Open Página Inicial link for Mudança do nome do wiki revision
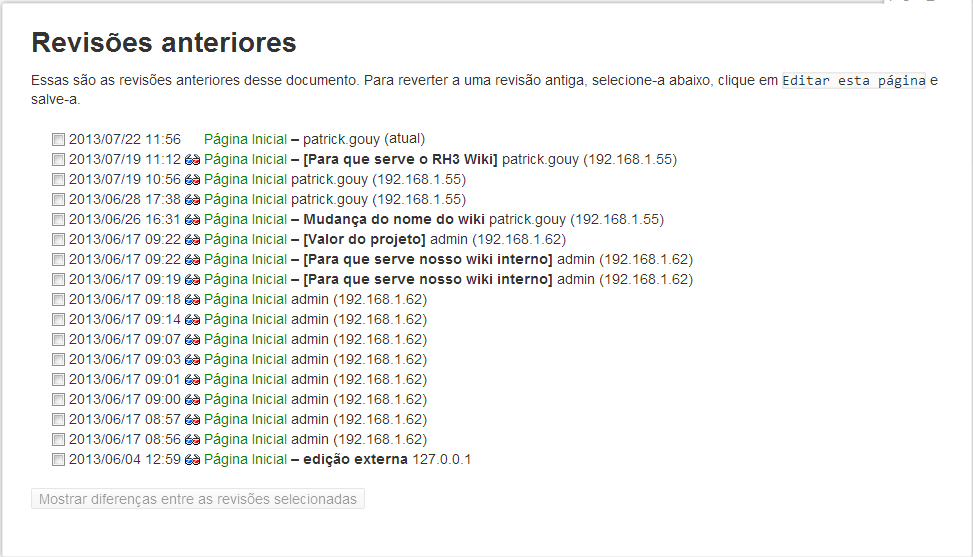Image resolution: width=973 pixels, height=557 pixels. click(245, 220)
